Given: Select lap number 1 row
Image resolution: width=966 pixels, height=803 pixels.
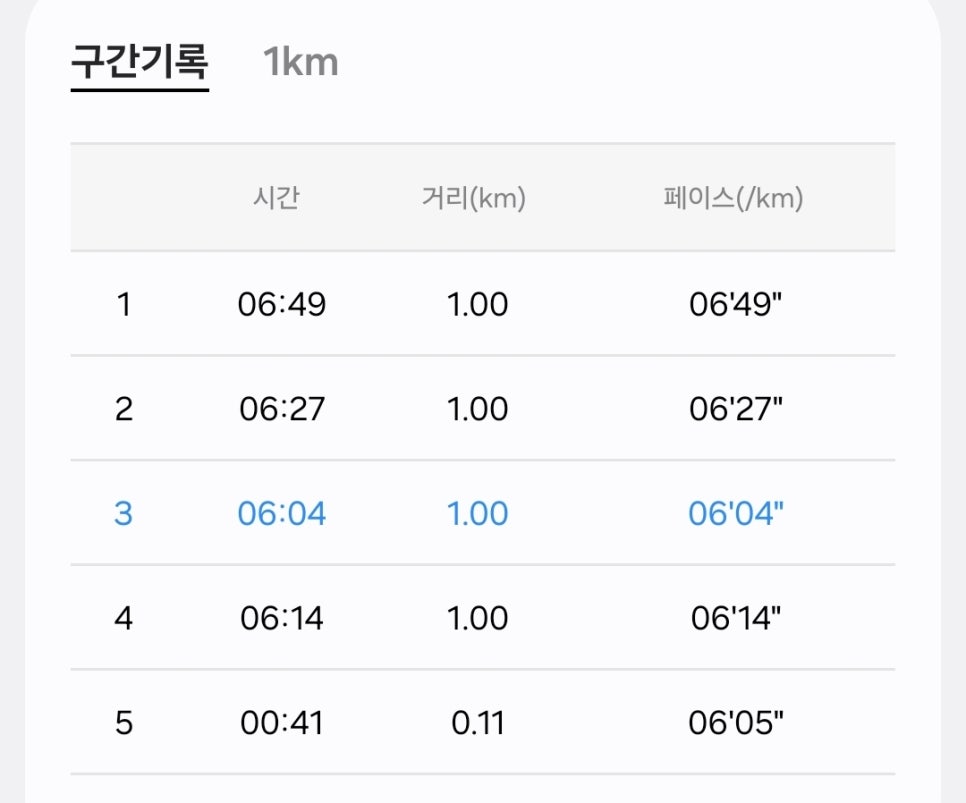Looking at the screenshot, I should click(x=482, y=304).
